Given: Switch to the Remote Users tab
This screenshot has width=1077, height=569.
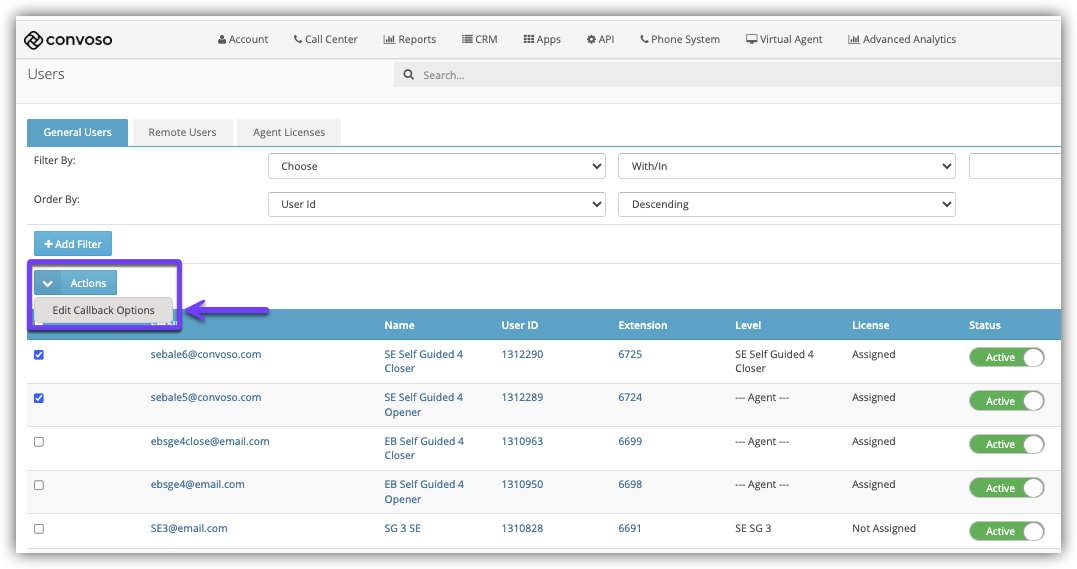Looking at the screenshot, I should pos(182,132).
